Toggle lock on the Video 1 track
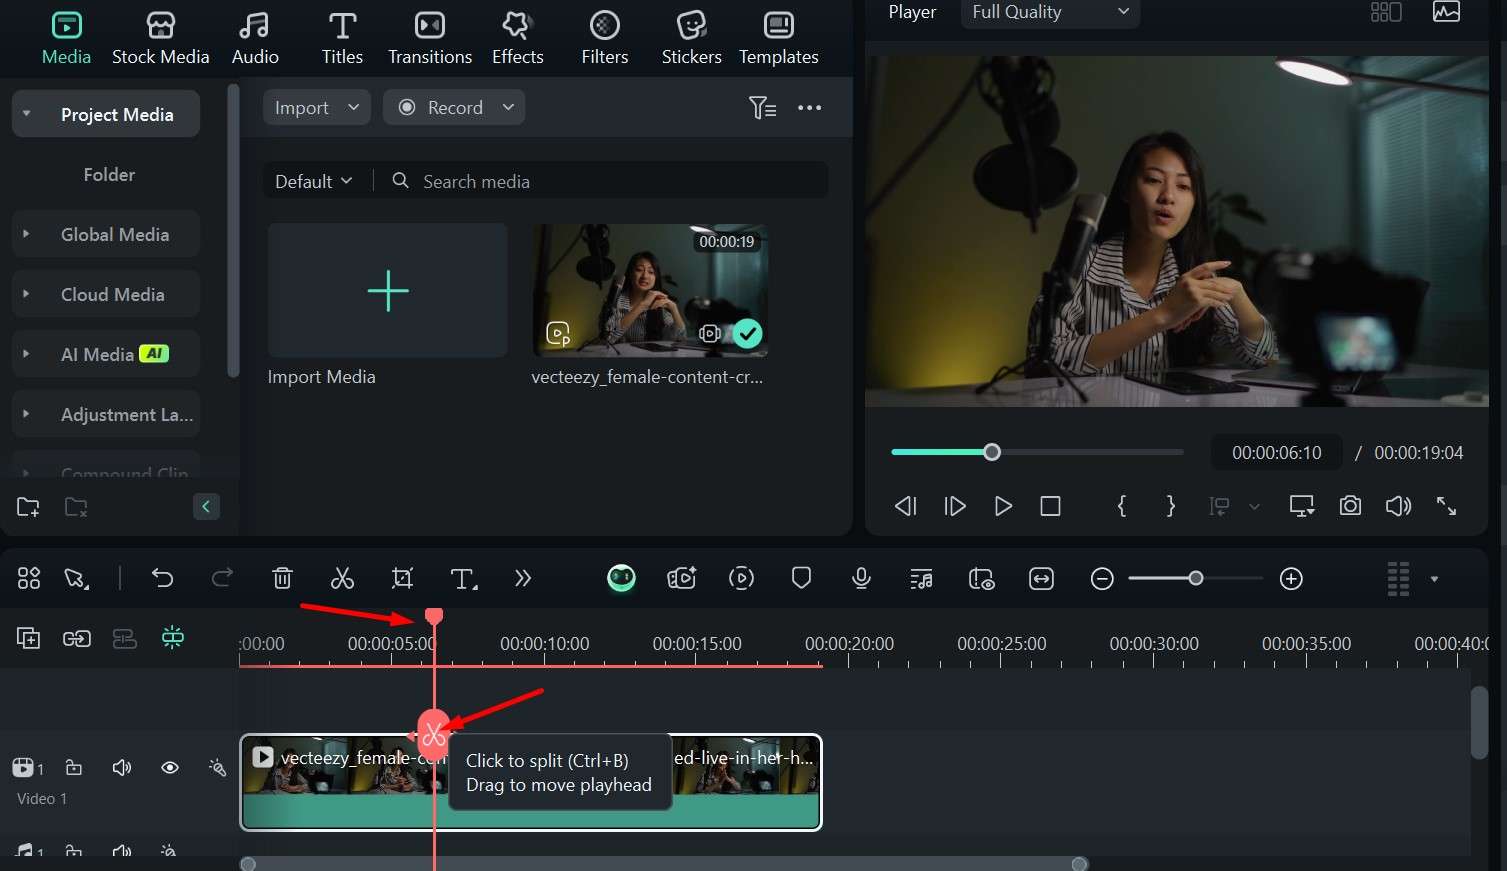 click(74, 768)
